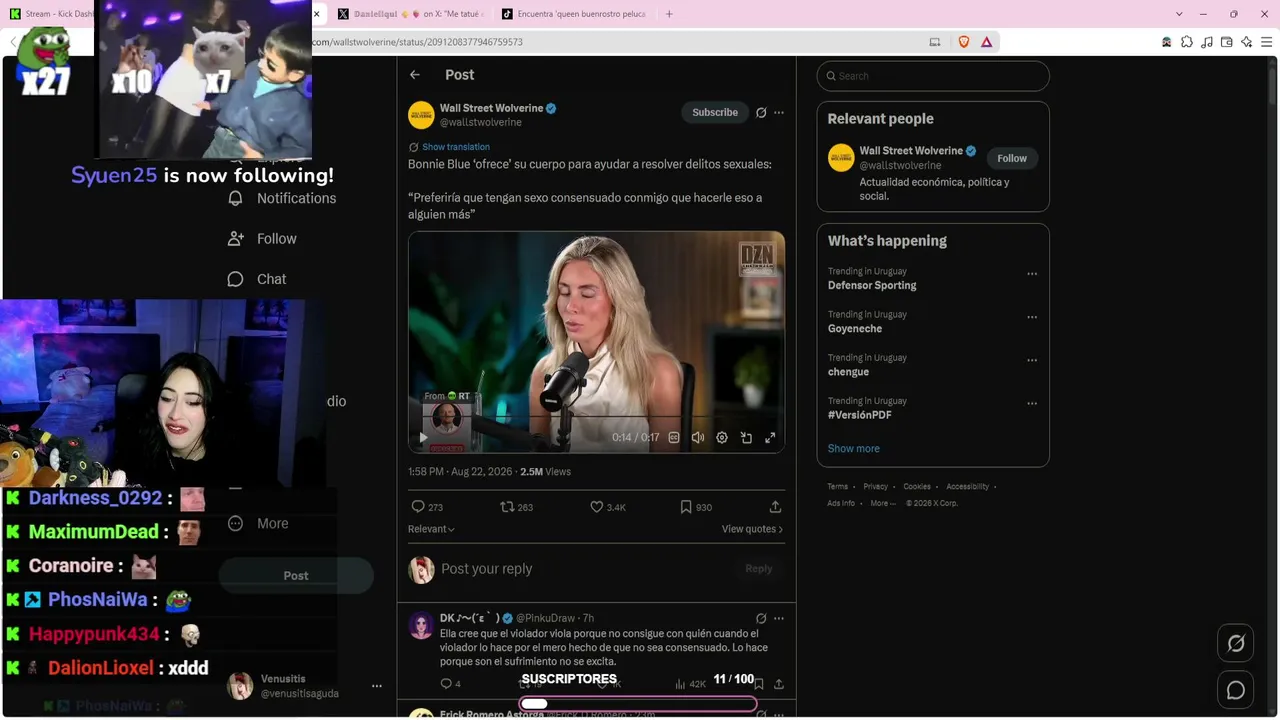Open the music note playlist icon
The width and height of the screenshot is (1280, 720).
point(1207,42)
